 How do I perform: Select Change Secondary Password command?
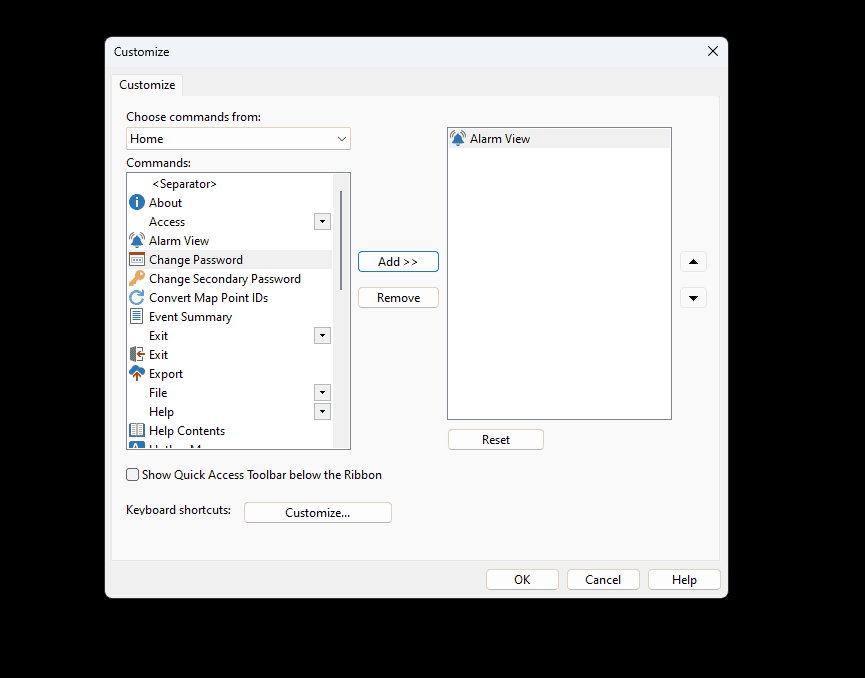click(225, 279)
